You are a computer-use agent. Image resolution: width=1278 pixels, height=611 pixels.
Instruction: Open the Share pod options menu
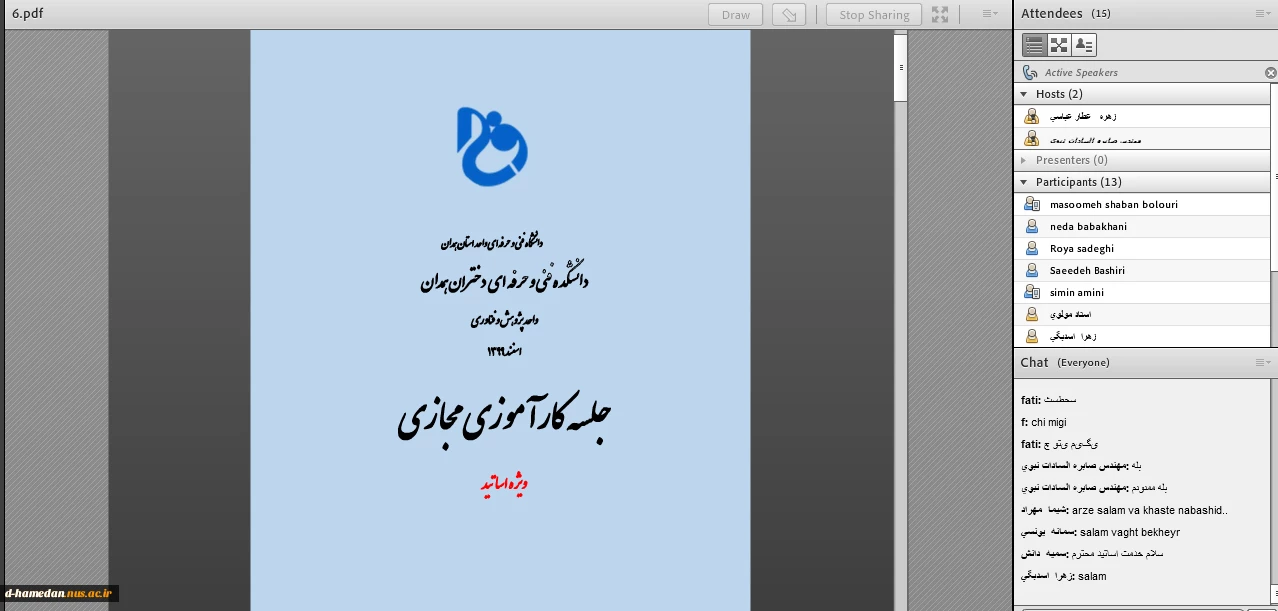click(990, 14)
